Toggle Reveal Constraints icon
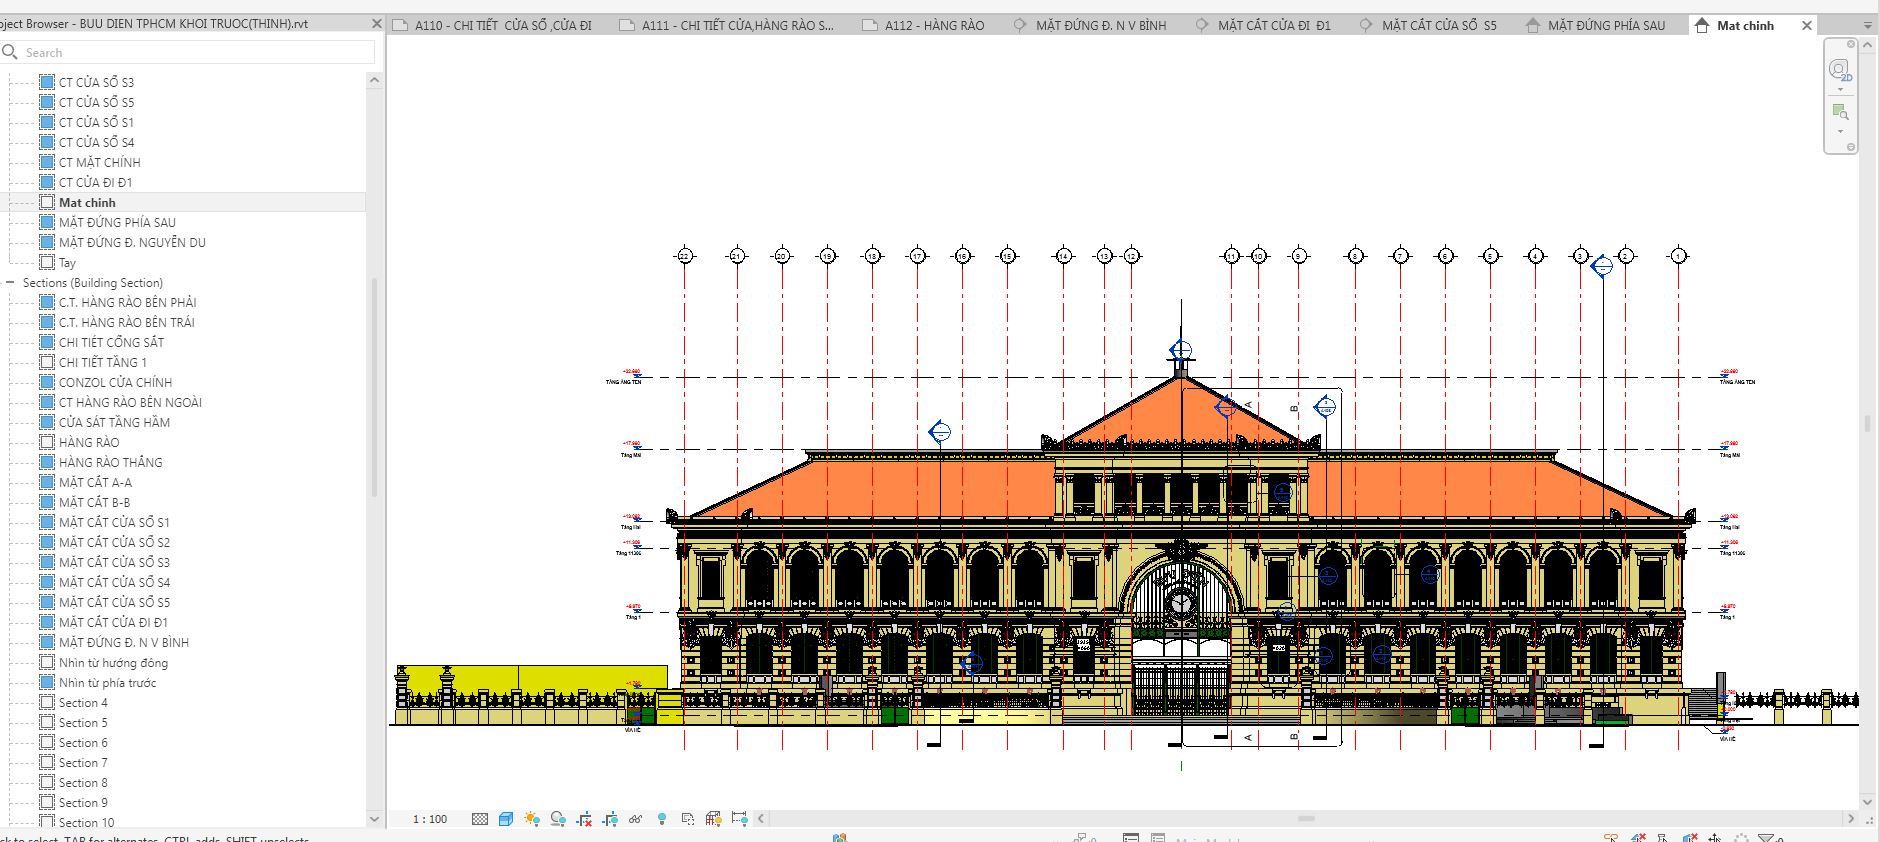The height and width of the screenshot is (842, 1880). pos(740,819)
